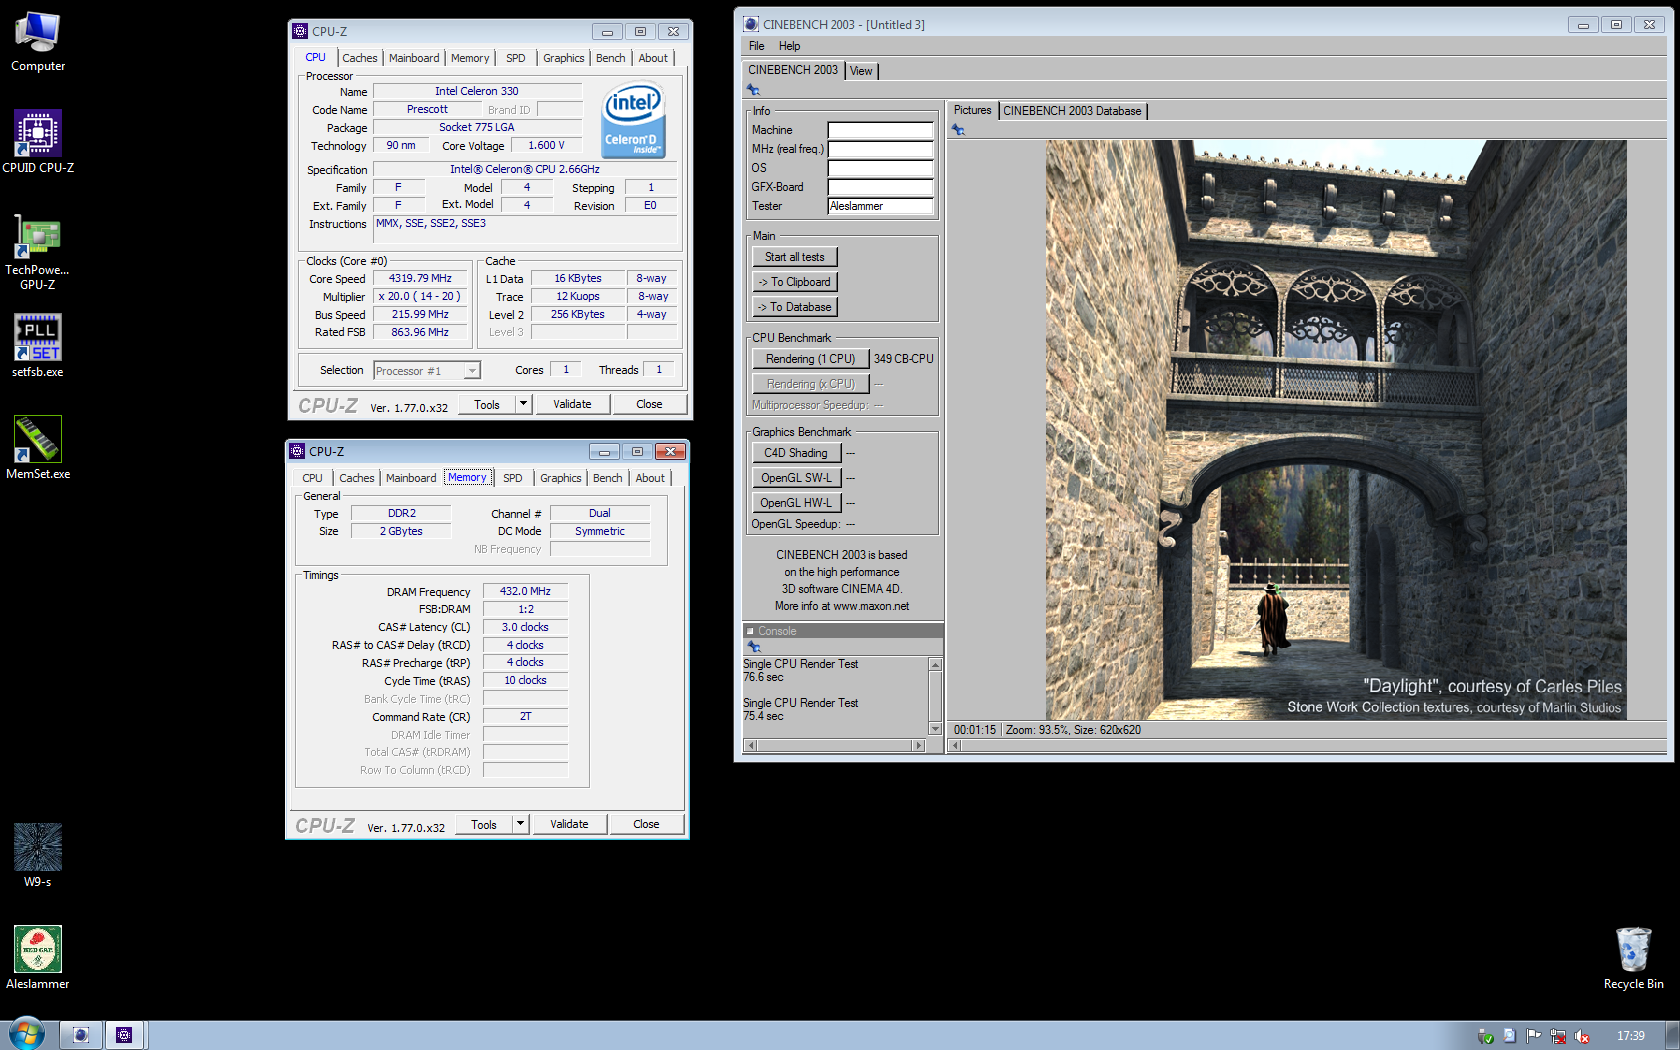The height and width of the screenshot is (1050, 1680).
Task: Open the Aleslammer desktop icon
Action: pyautogui.click(x=38, y=958)
